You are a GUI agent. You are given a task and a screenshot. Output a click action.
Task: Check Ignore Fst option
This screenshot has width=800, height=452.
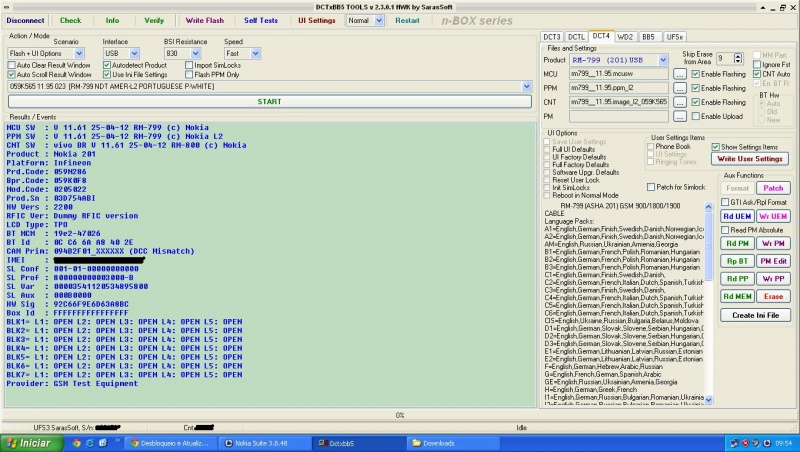757,65
